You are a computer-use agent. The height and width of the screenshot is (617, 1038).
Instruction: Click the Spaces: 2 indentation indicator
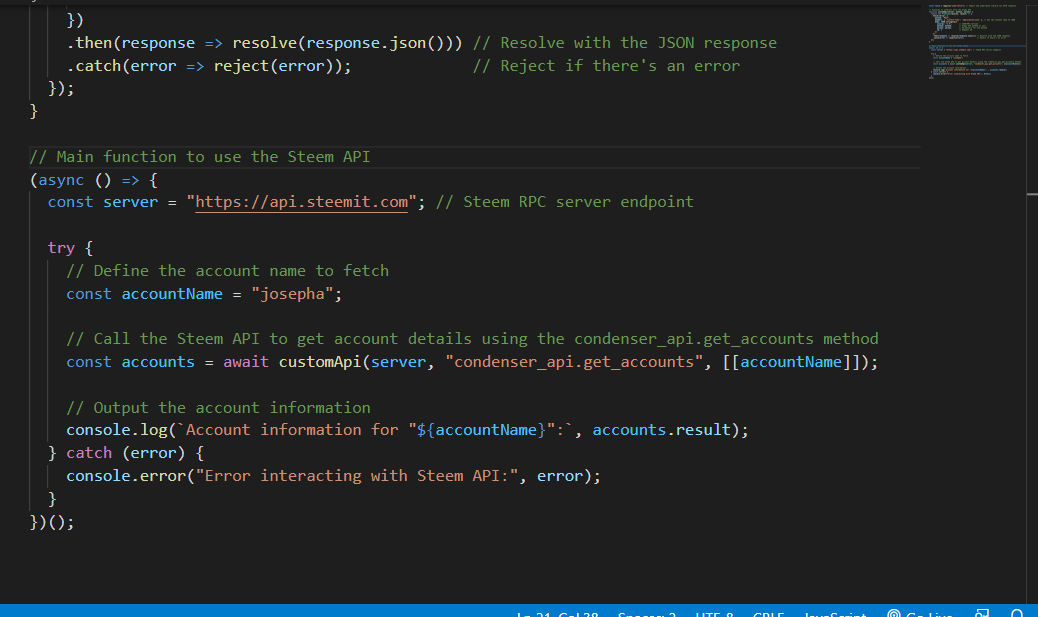(x=647, y=614)
